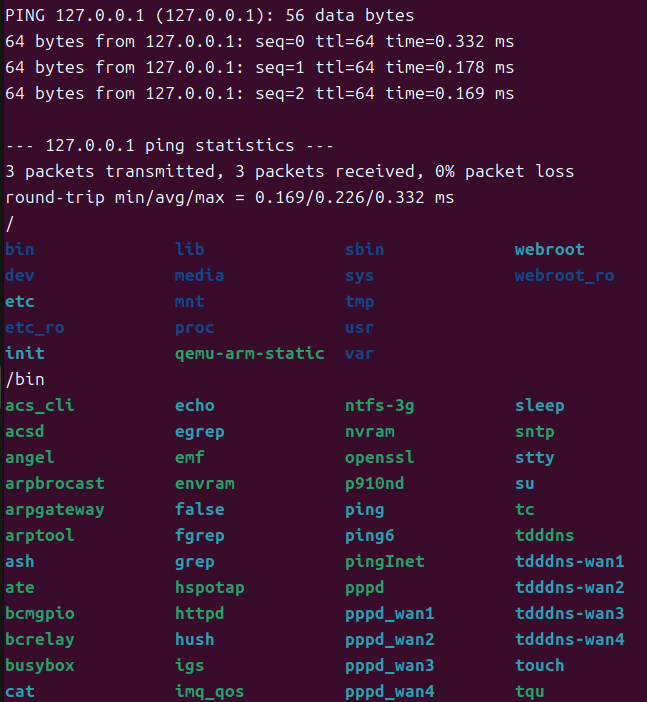Click the webroot directory name
Image resolution: width=647 pixels, height=702 pixels.
pyautogui.click(x=549, y=249)
